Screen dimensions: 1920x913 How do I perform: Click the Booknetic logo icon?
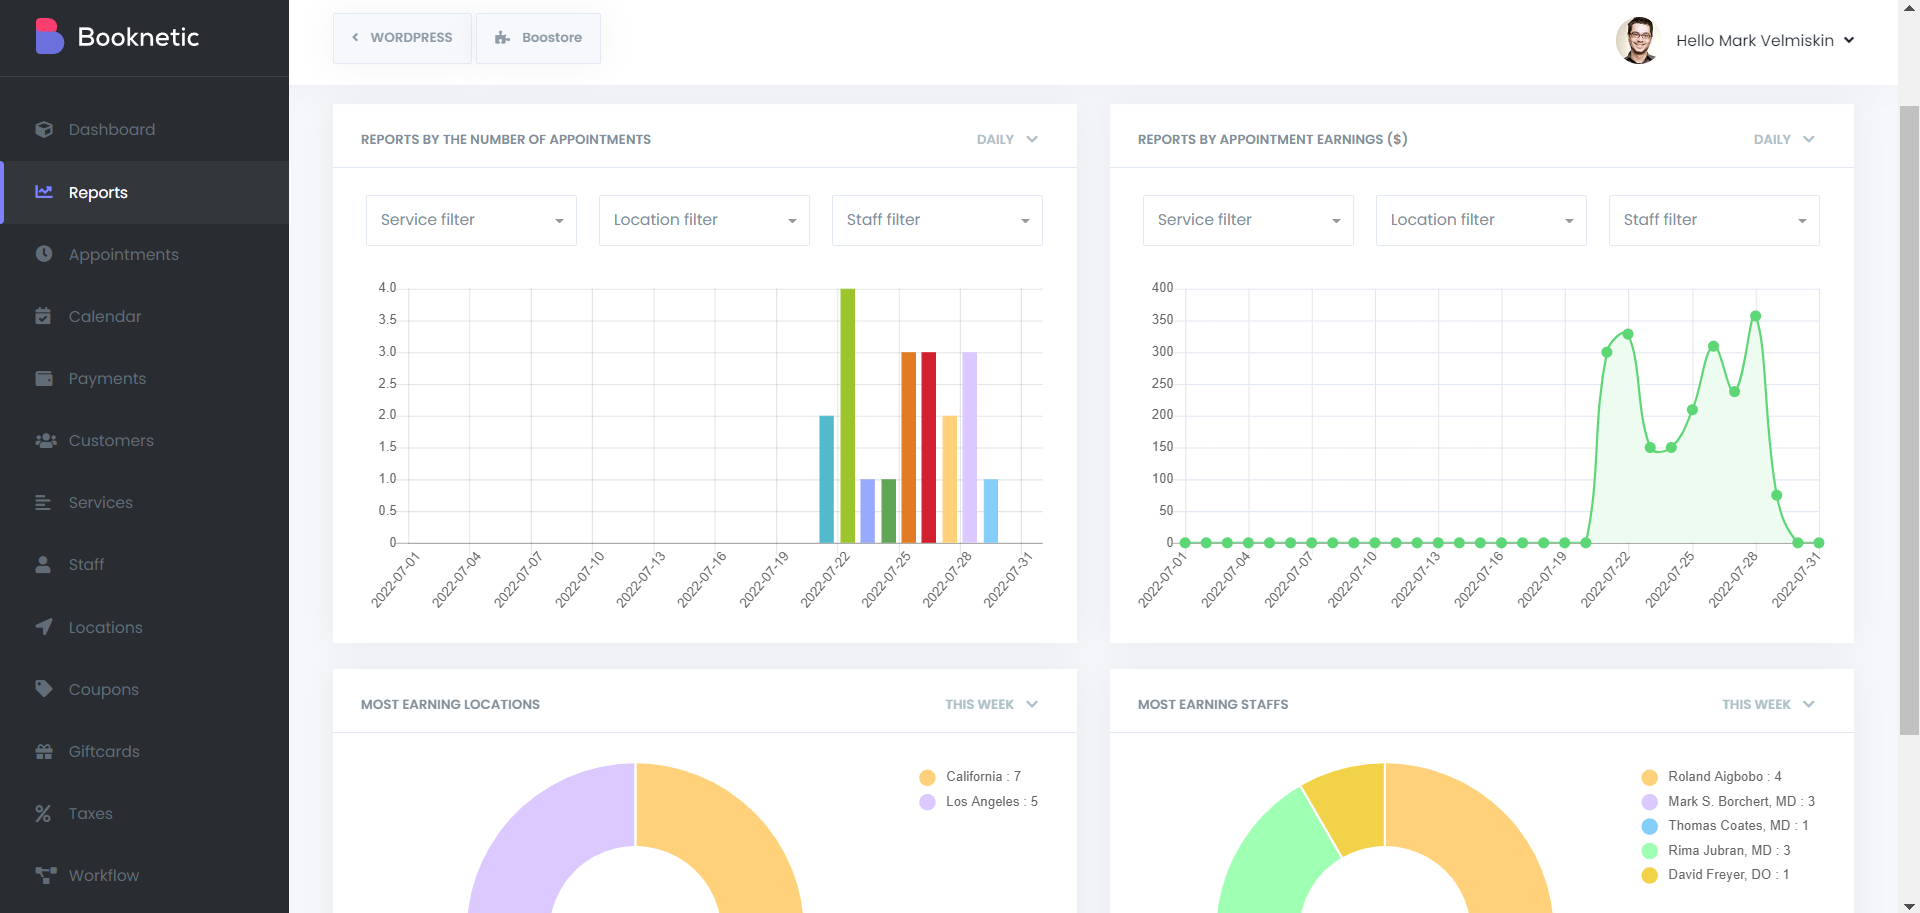click(x=49, y=36)
